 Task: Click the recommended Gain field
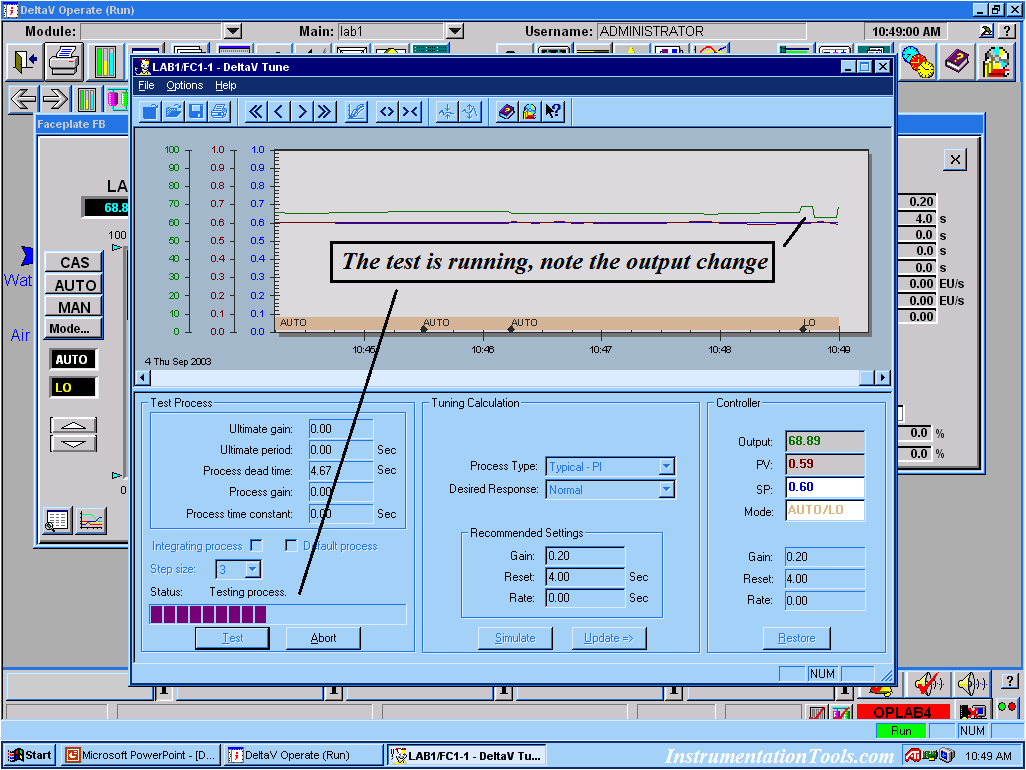584,556
